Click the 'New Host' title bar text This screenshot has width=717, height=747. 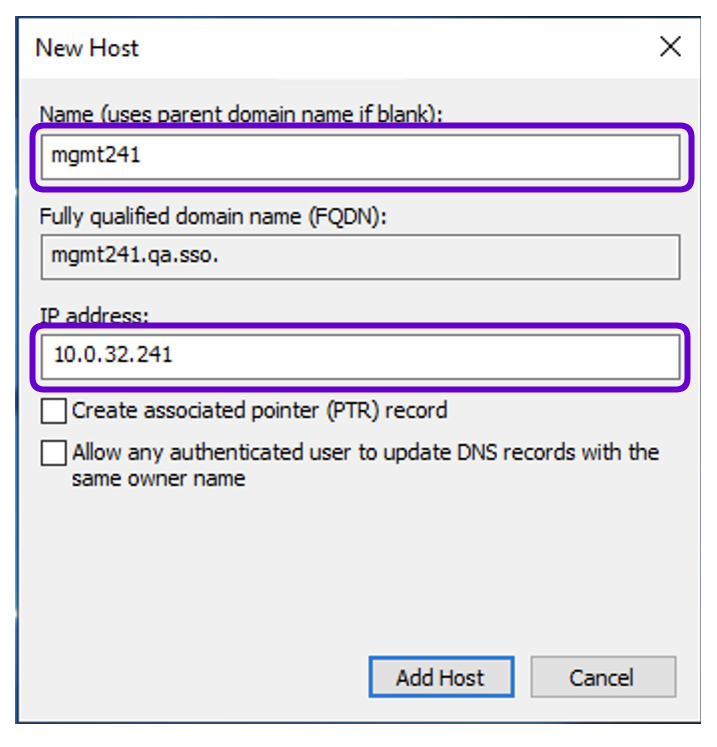(87, 48)
